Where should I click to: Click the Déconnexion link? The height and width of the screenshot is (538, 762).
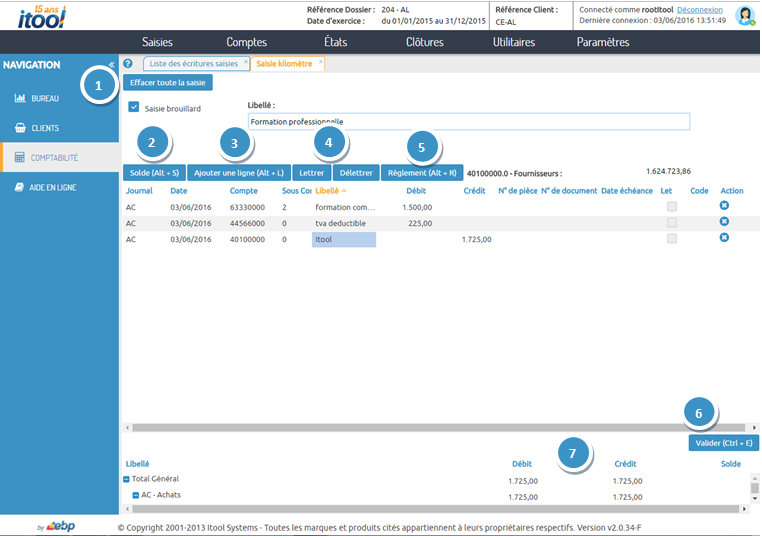coord(701,9)
